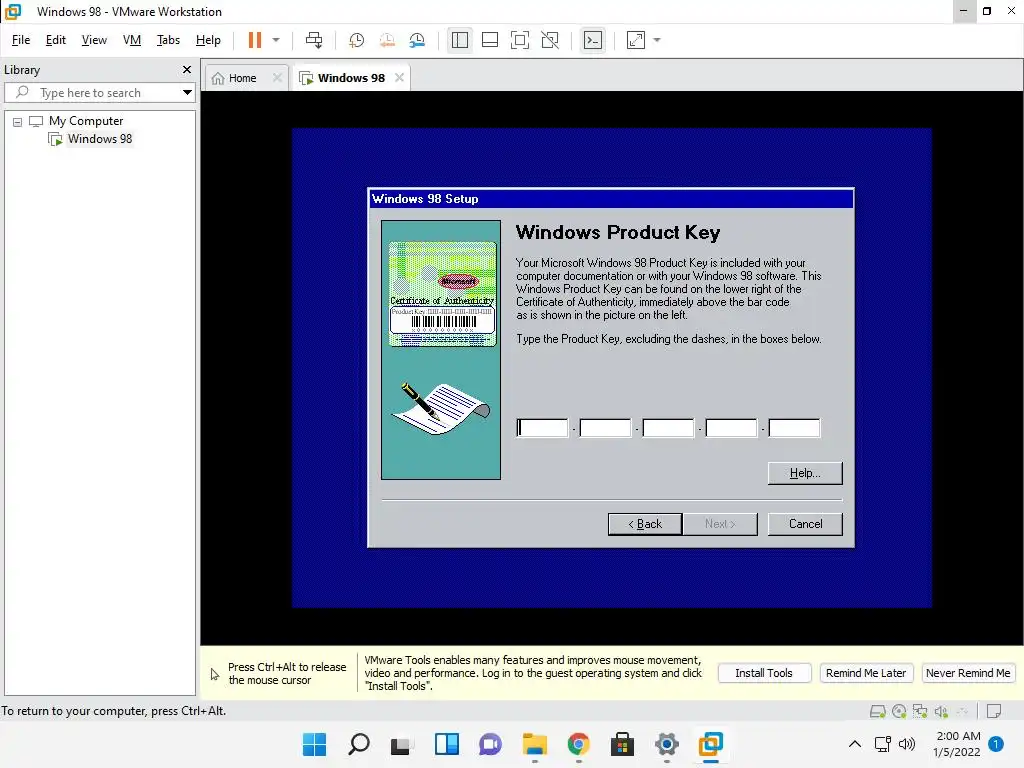Open File Explorer from the taskbar
The width and height of the screenshot is (1024, 768).
(x=534, y=744)
